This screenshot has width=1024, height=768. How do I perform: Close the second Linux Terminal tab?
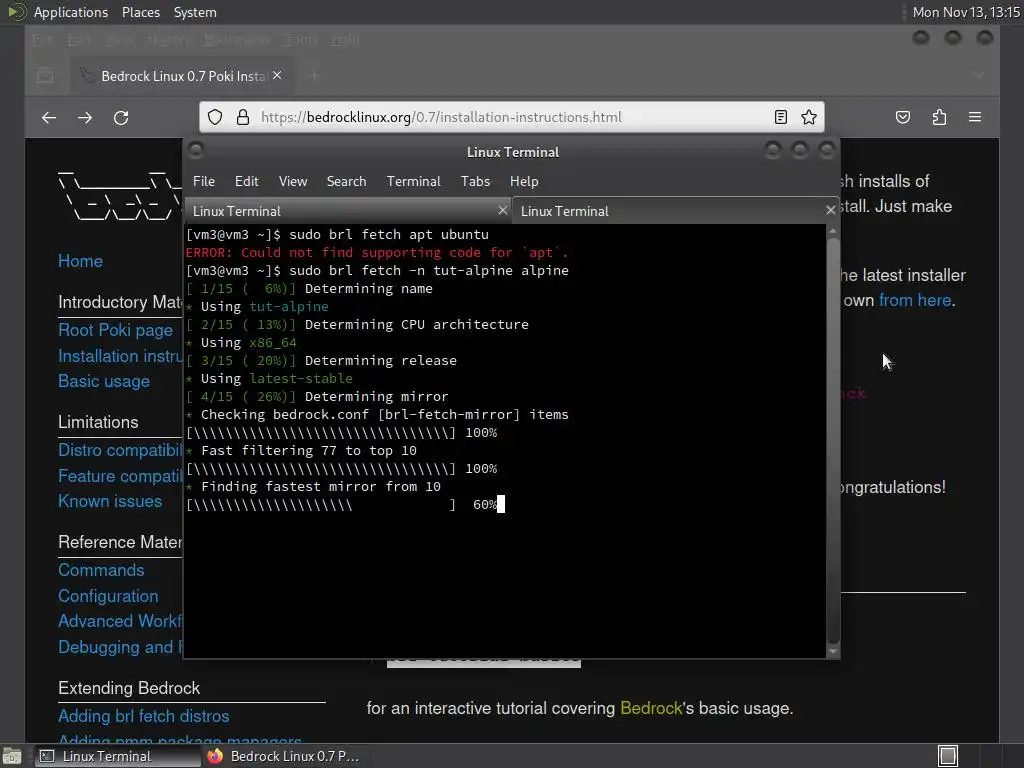point(830,210)
